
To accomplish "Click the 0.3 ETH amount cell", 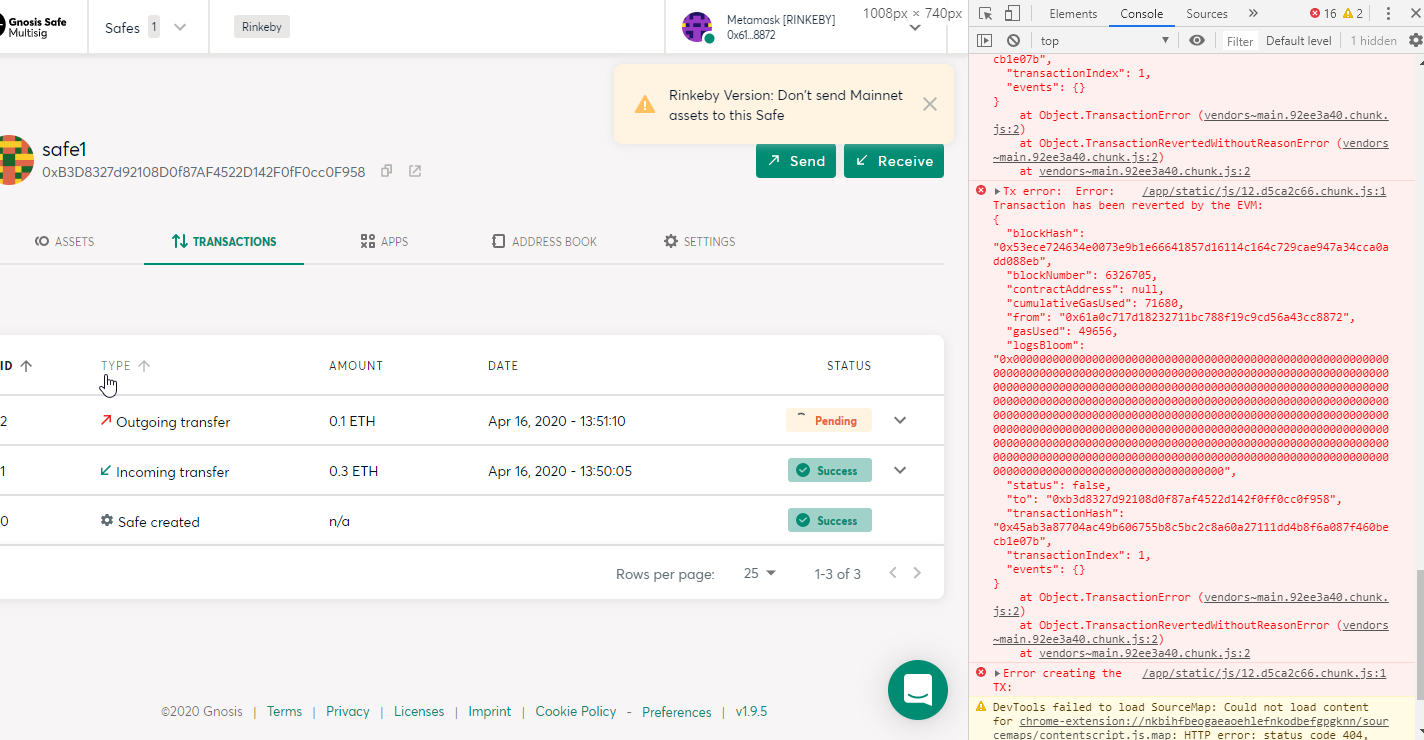I will pos(353,471).
